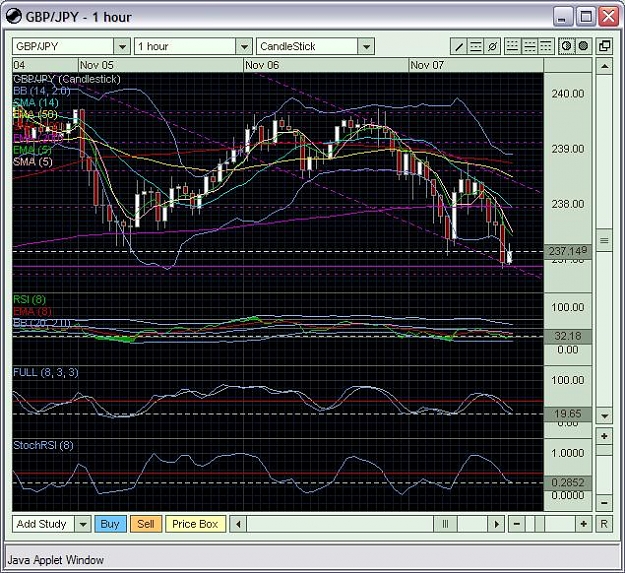Click the EMA (5) study label
The image size is (625, 573).
click(32, 150)
